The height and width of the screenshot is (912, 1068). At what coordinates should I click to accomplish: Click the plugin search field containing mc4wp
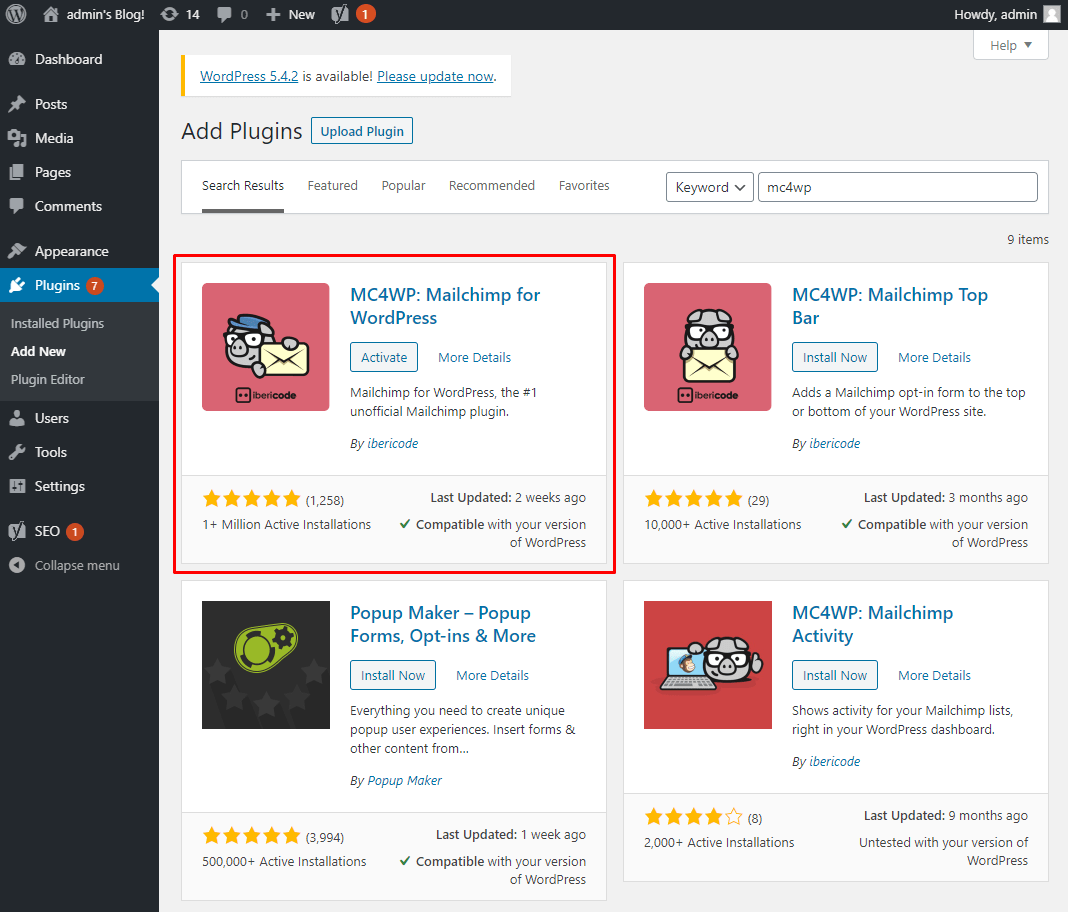click(x=898, y=187)
